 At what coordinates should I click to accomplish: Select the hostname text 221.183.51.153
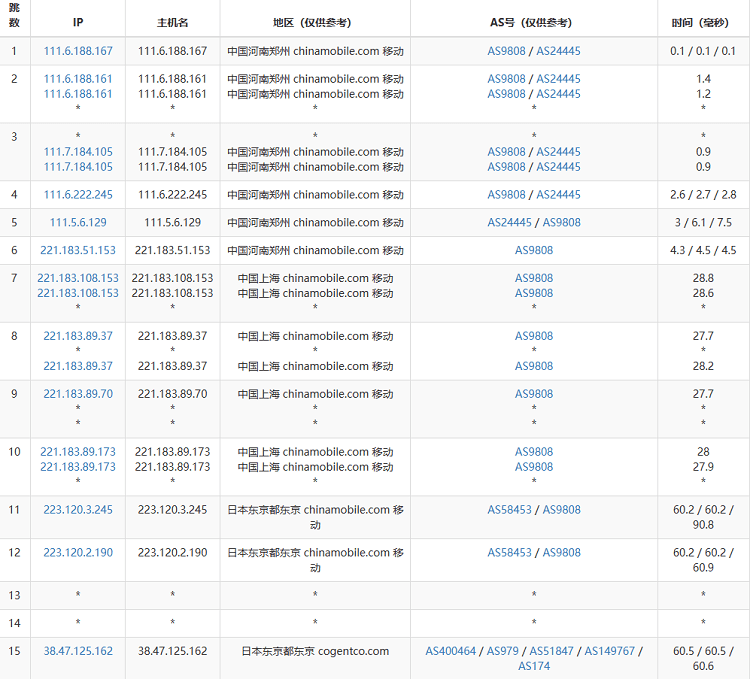click(173, 250)
